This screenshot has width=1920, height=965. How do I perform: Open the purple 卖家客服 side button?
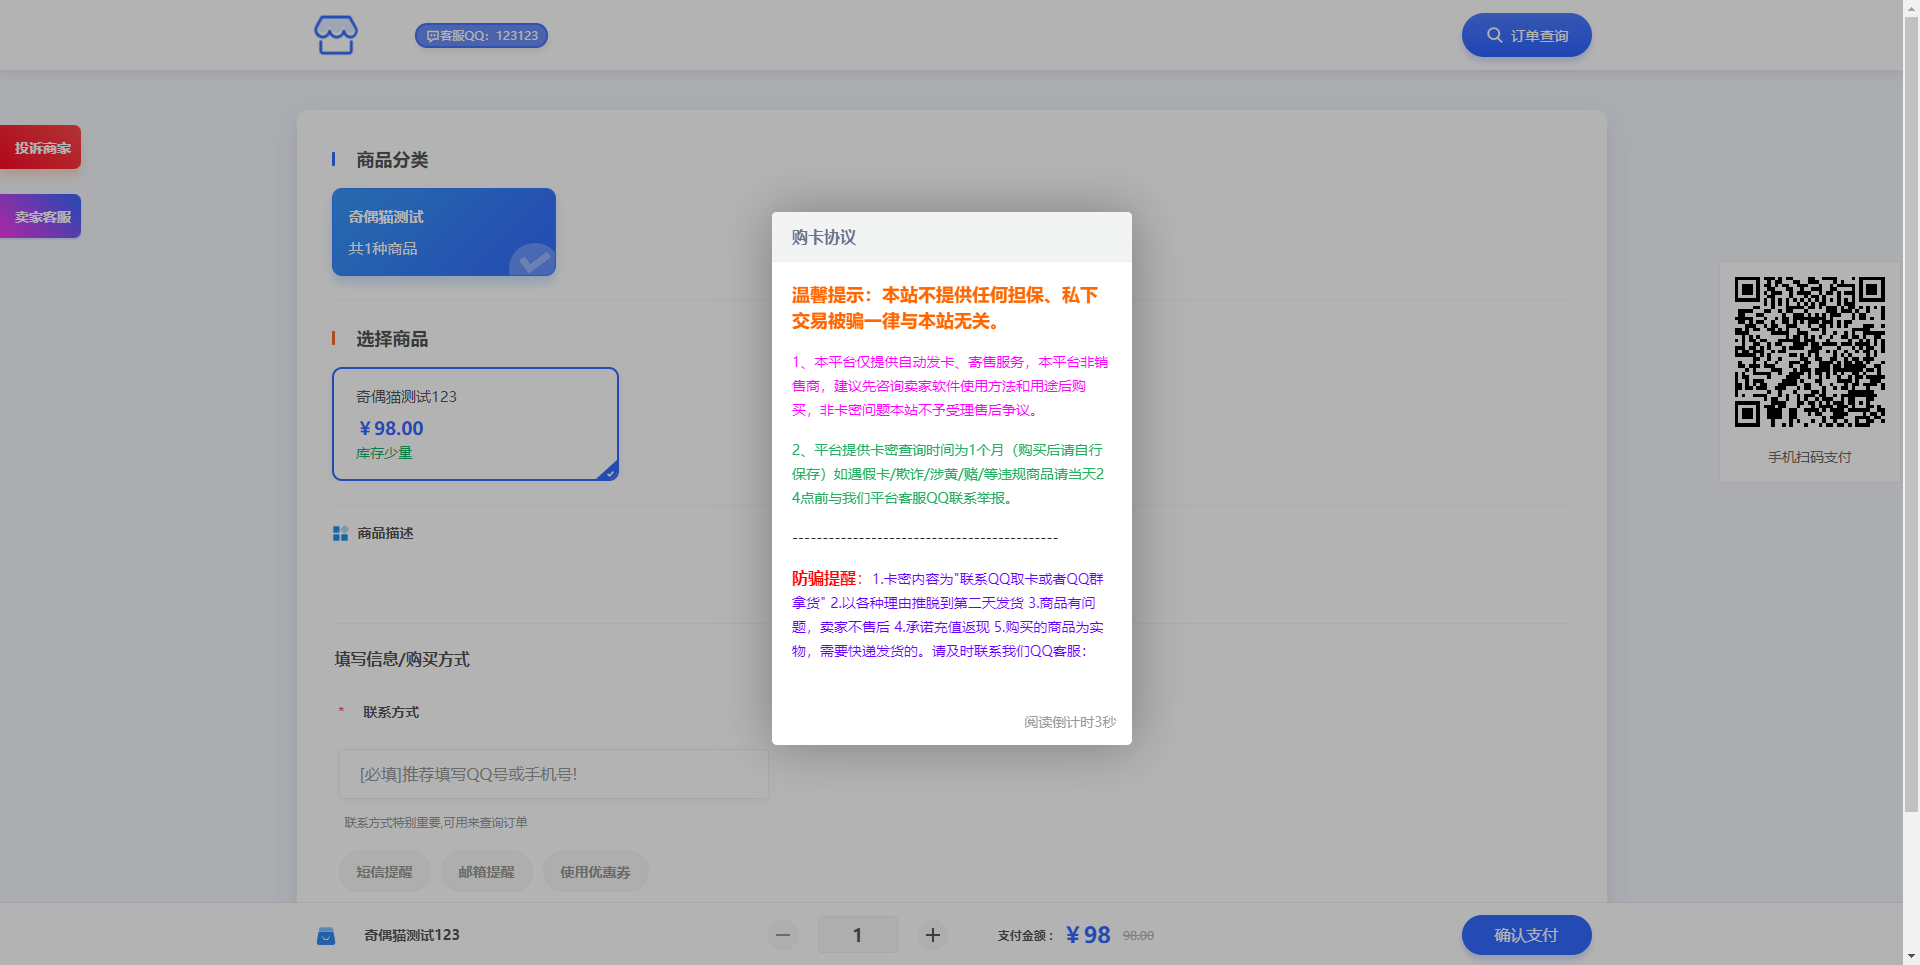[x=40, y=216]
